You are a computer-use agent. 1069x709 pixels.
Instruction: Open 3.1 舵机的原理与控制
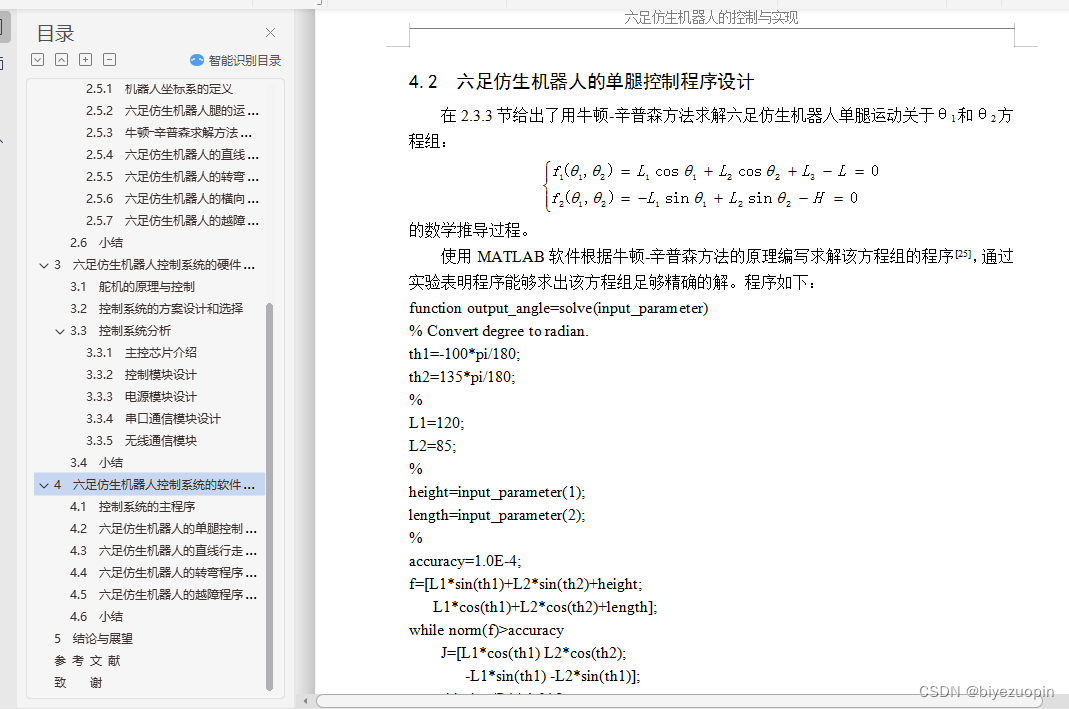pyautogui.click(x=132, y=286)
